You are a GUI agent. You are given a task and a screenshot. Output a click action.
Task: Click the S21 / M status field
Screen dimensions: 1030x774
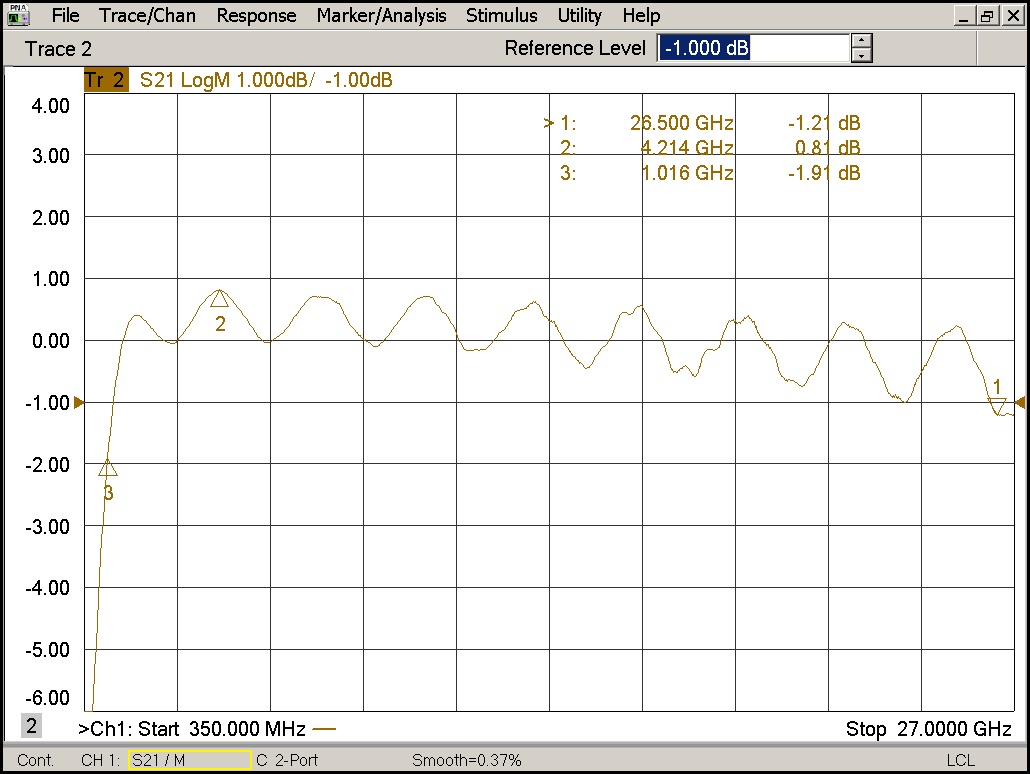point(189,760)
